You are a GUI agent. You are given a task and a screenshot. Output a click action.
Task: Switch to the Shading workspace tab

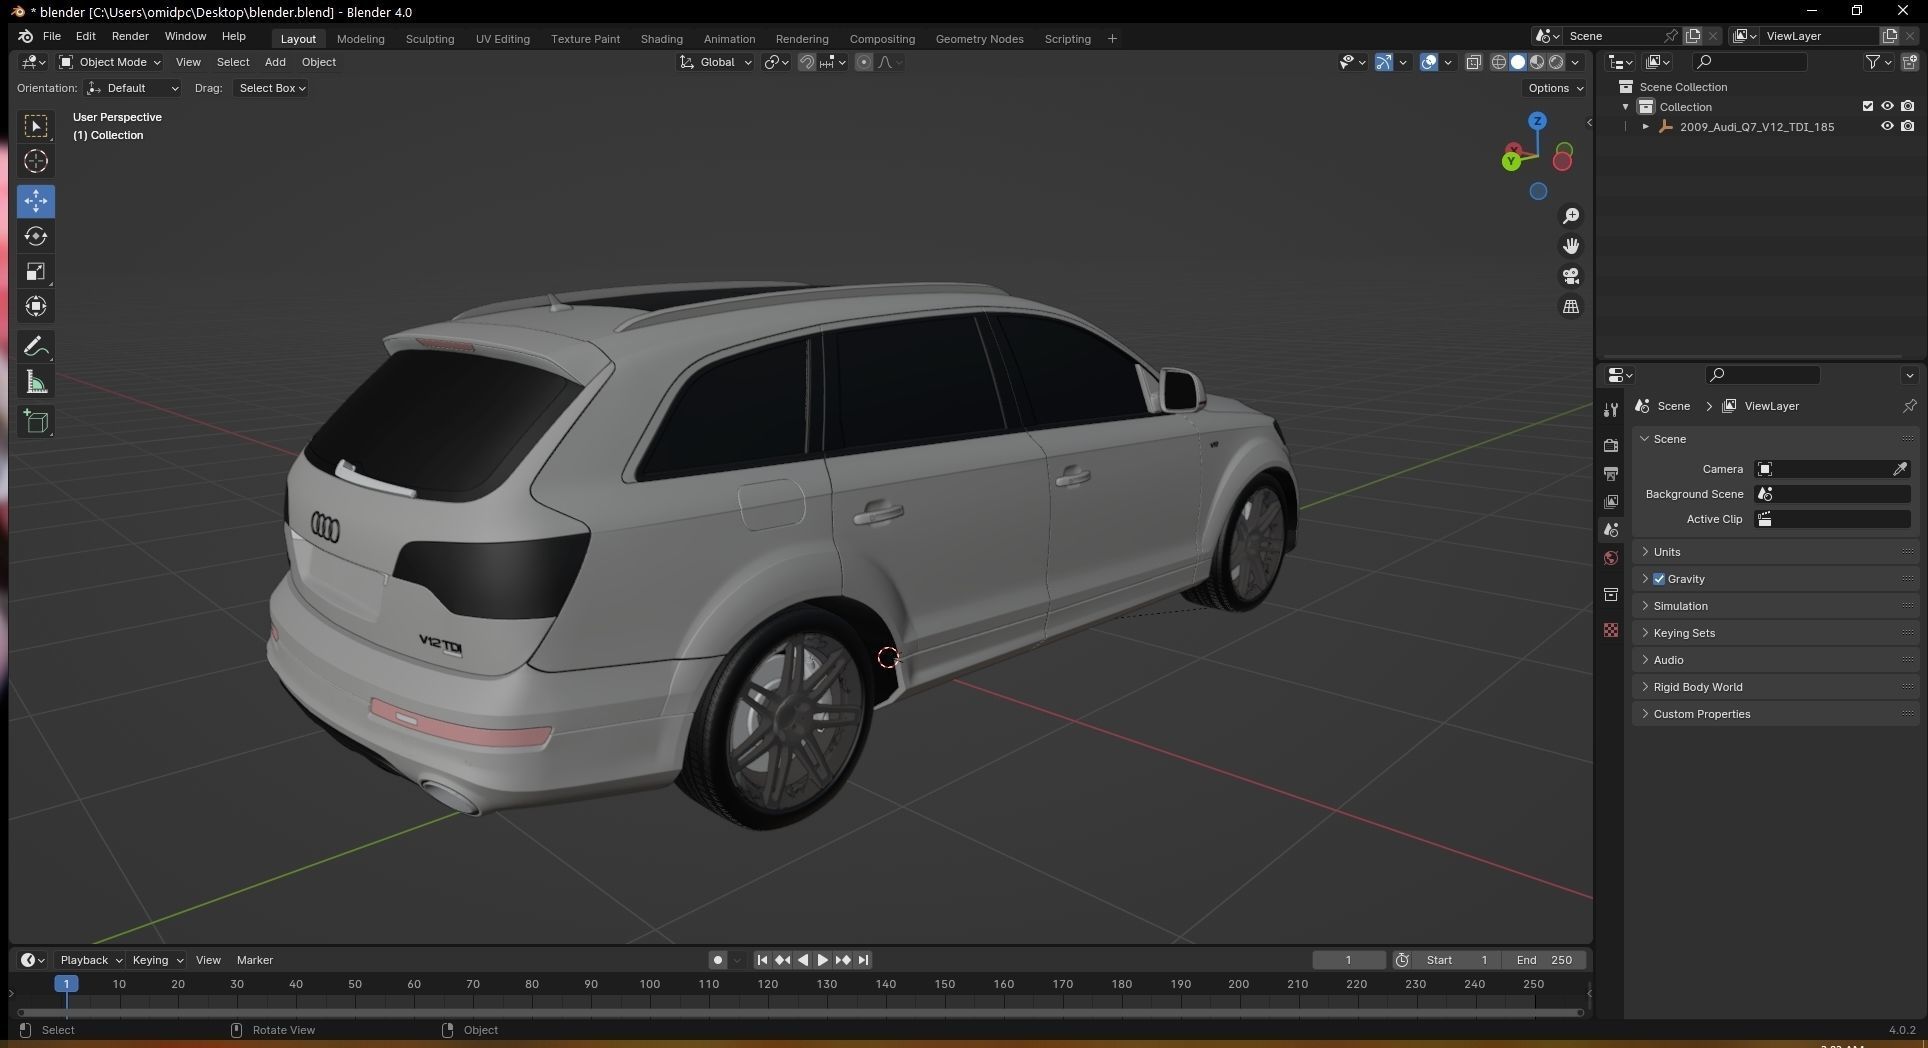[x=661, y=39]
